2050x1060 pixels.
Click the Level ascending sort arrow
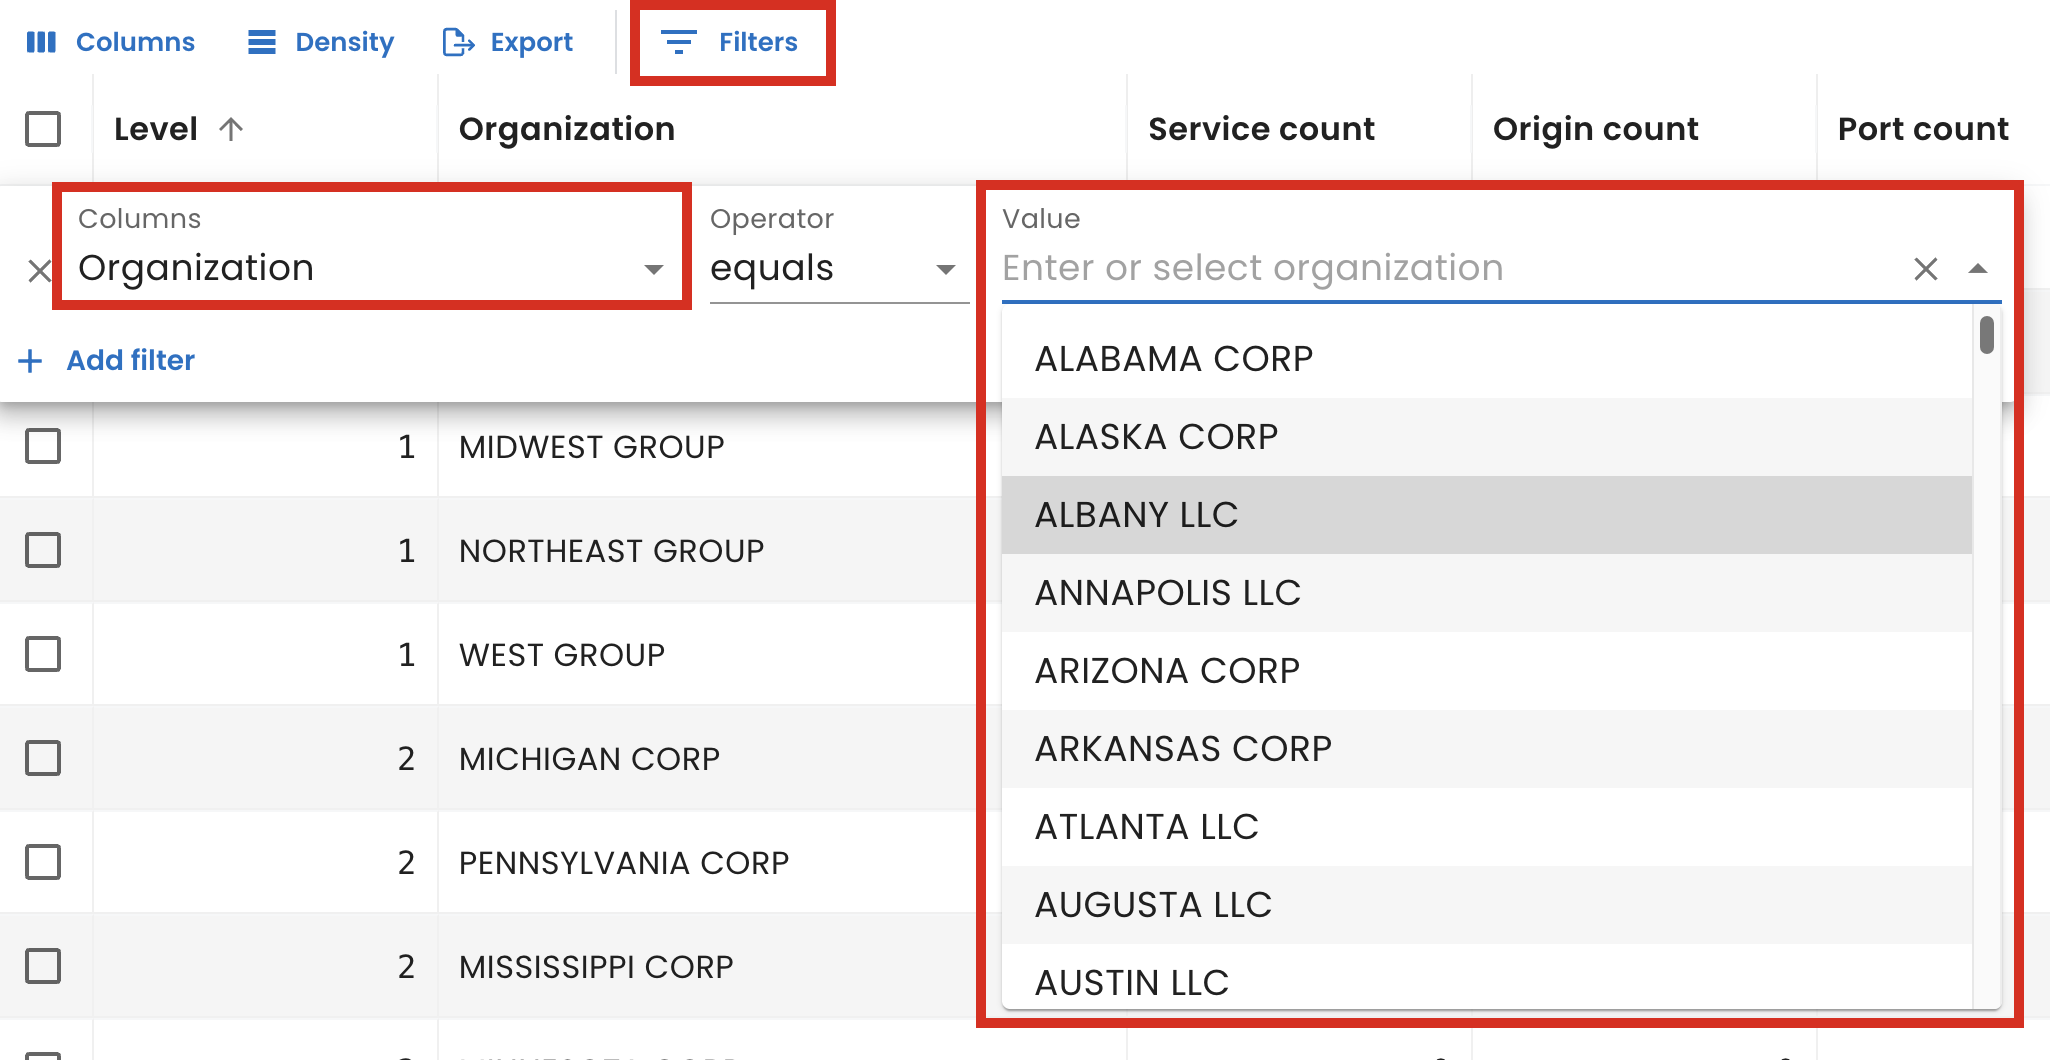pos(231,129)
